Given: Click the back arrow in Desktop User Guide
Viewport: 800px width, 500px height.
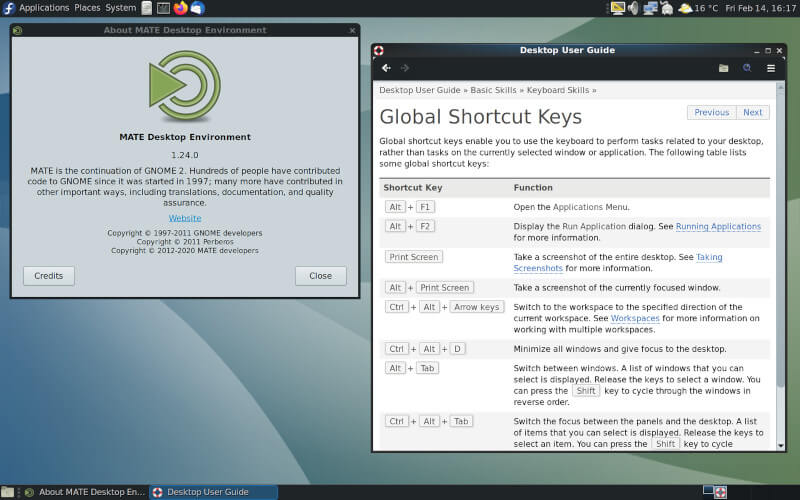Looking at the screenshot, I should tap(386, 68).
